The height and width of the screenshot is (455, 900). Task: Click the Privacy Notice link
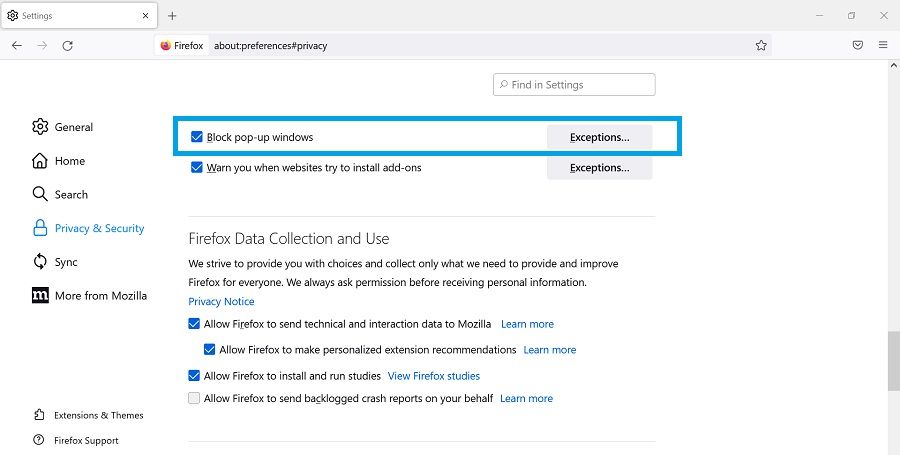[221, 301]
